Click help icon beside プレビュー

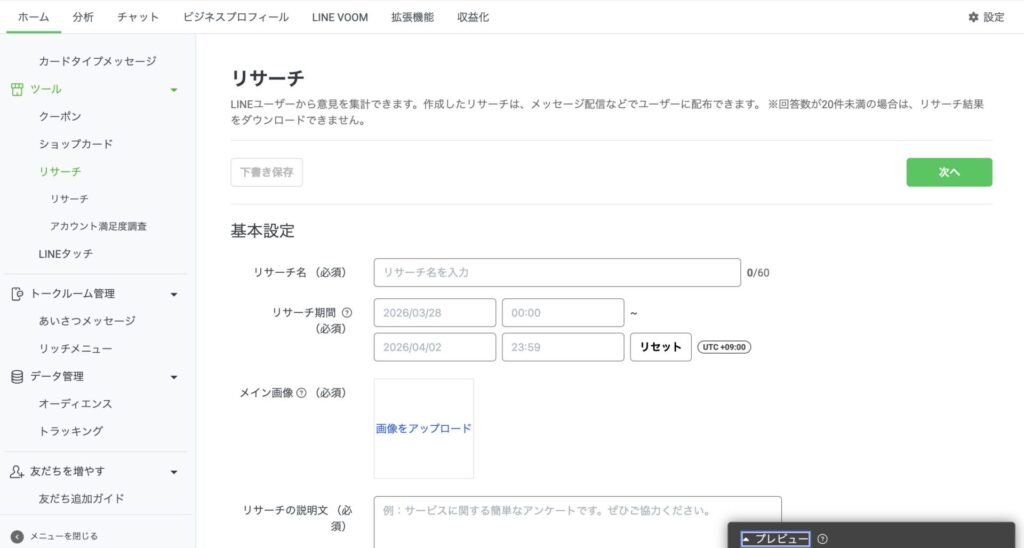click(822, 539)
